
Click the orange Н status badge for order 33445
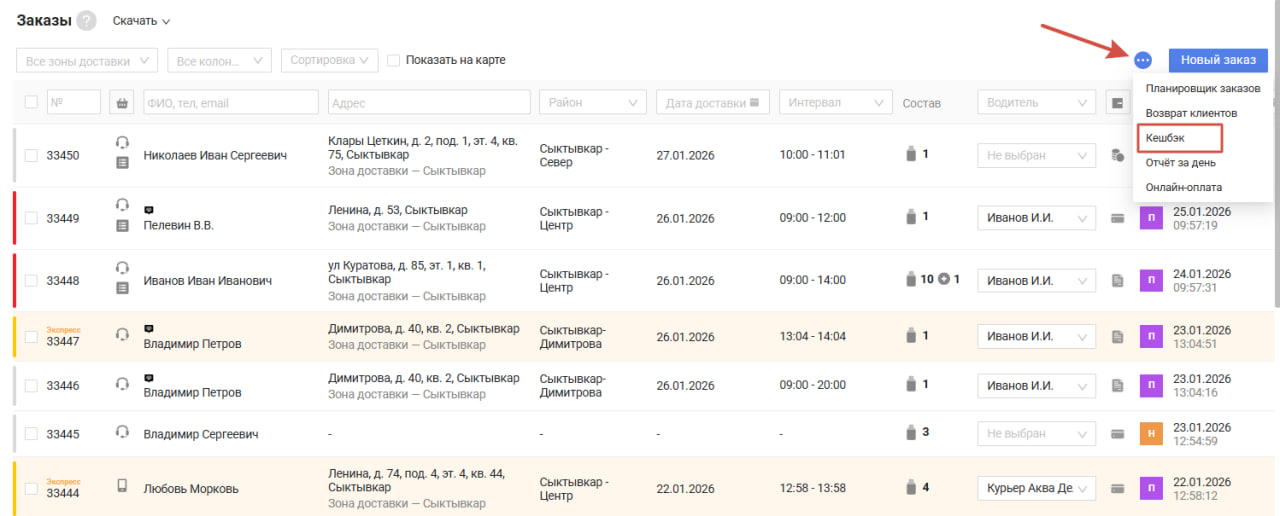(1152, 434)
